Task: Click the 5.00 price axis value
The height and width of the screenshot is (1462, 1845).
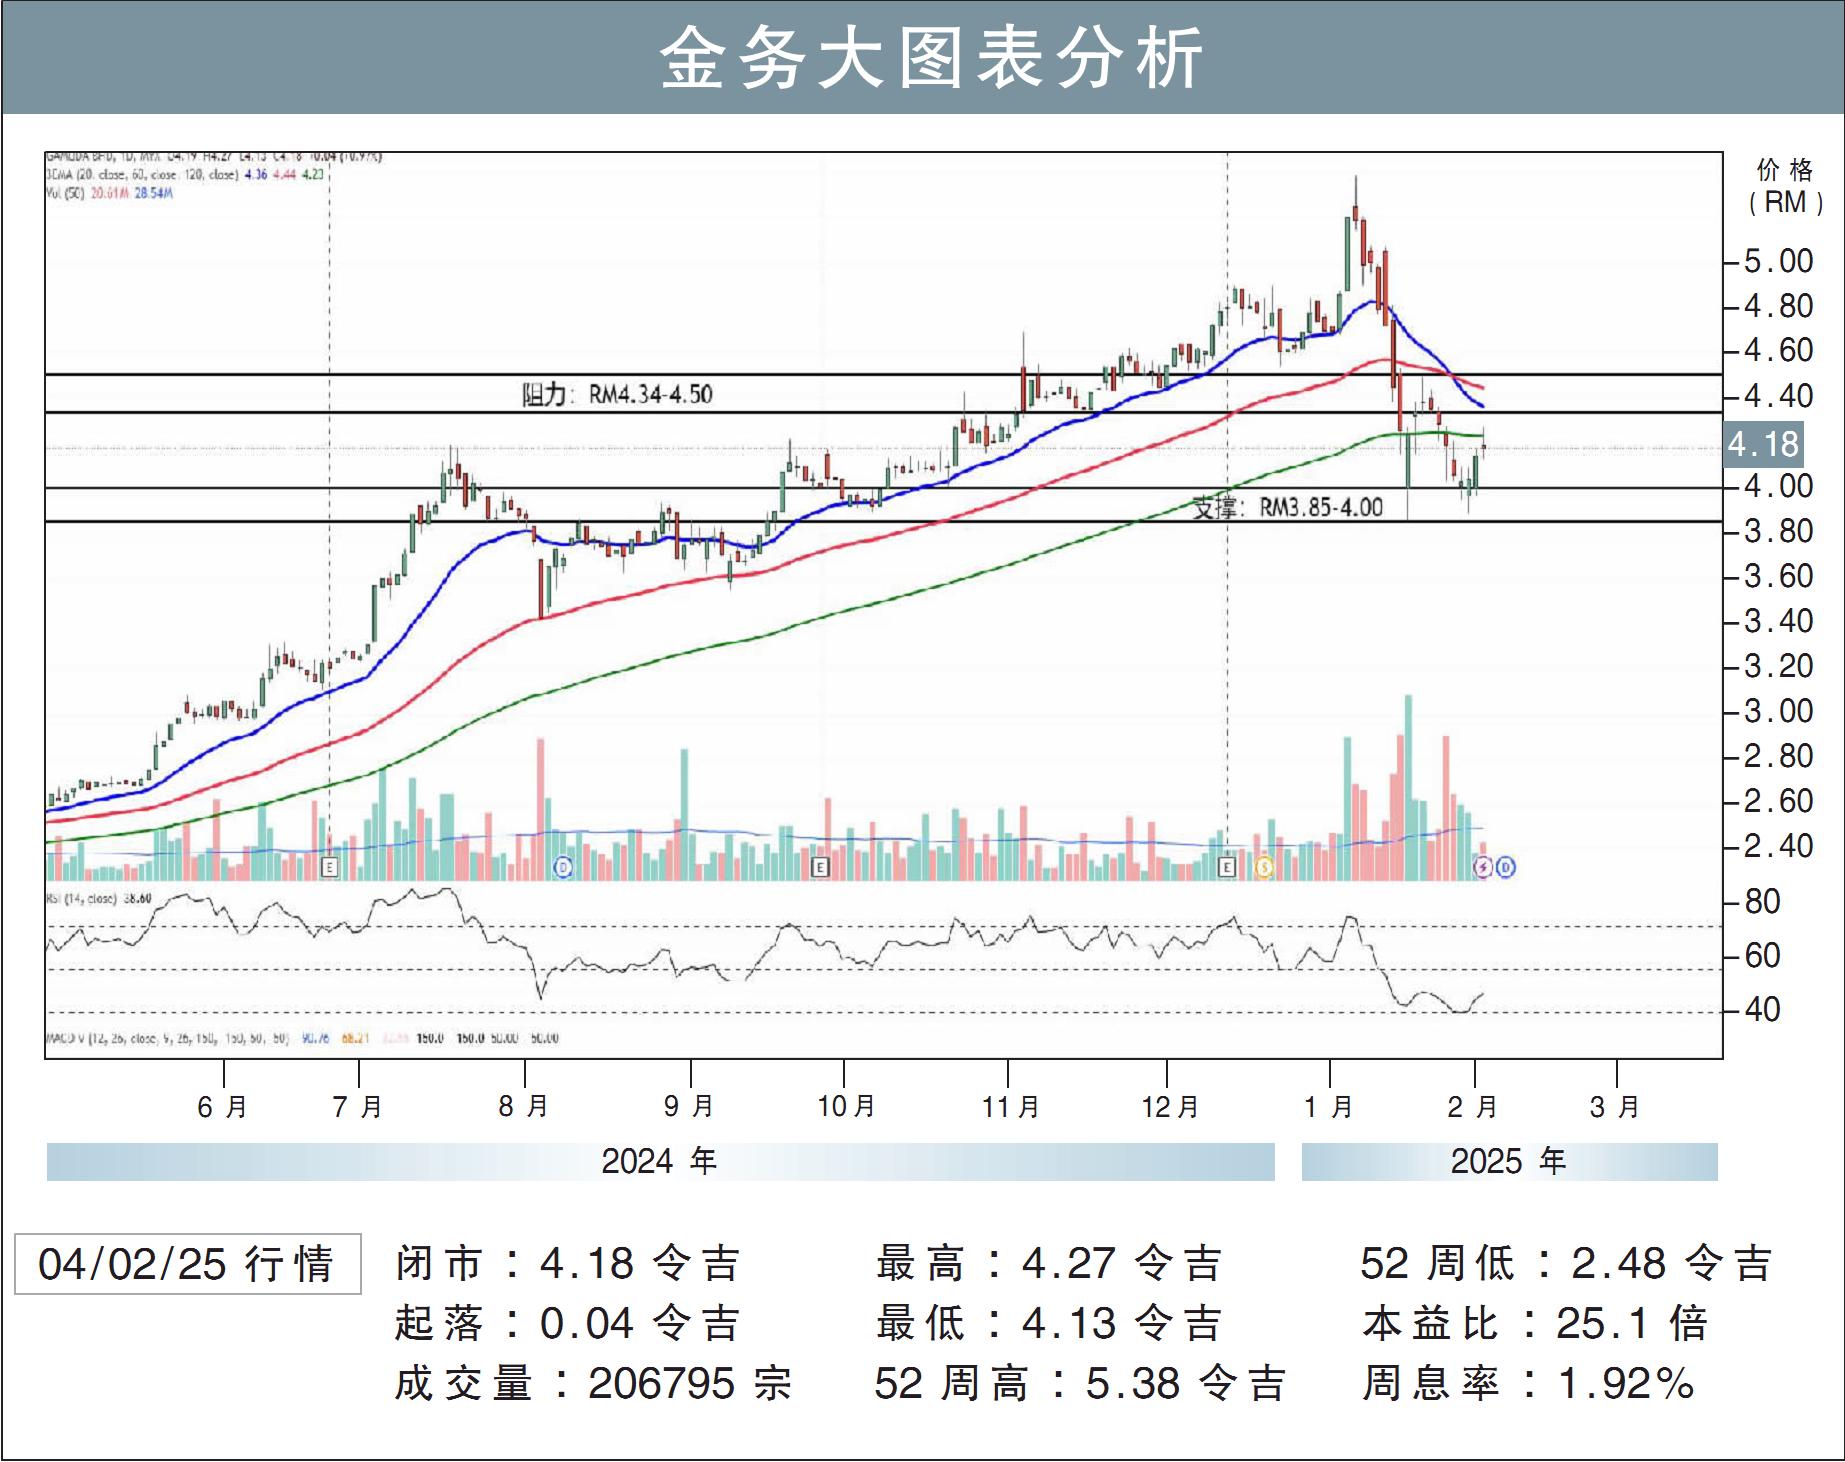Action: pyautogui.click(x=1778, y=262)
